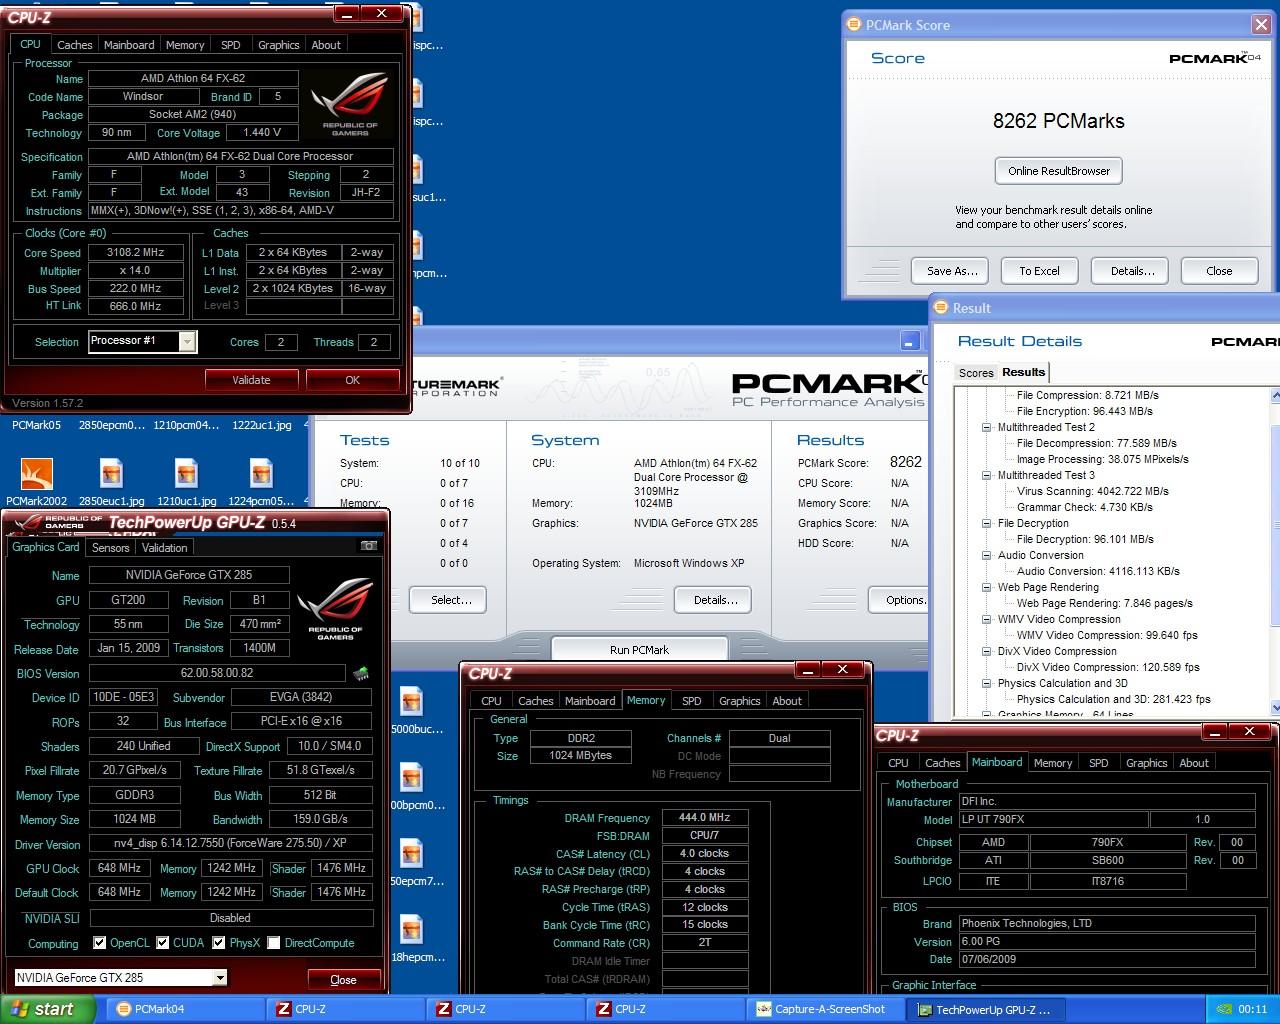The width and height of the screenshot is (1280, 1024).
Task: Select the 2850euc1.jpg desktop file icon
Action: [111, 473]
